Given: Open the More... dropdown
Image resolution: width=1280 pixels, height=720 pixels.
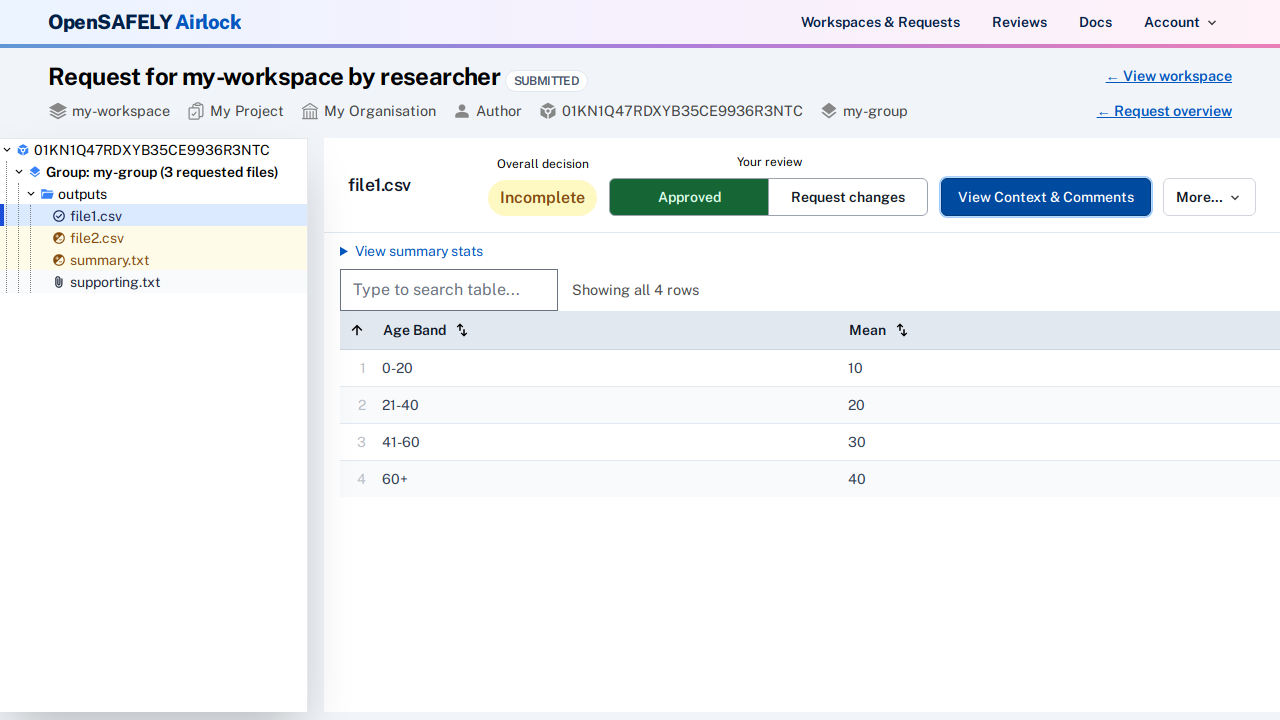Looking at the screenshot, I should click(1208, 197).
